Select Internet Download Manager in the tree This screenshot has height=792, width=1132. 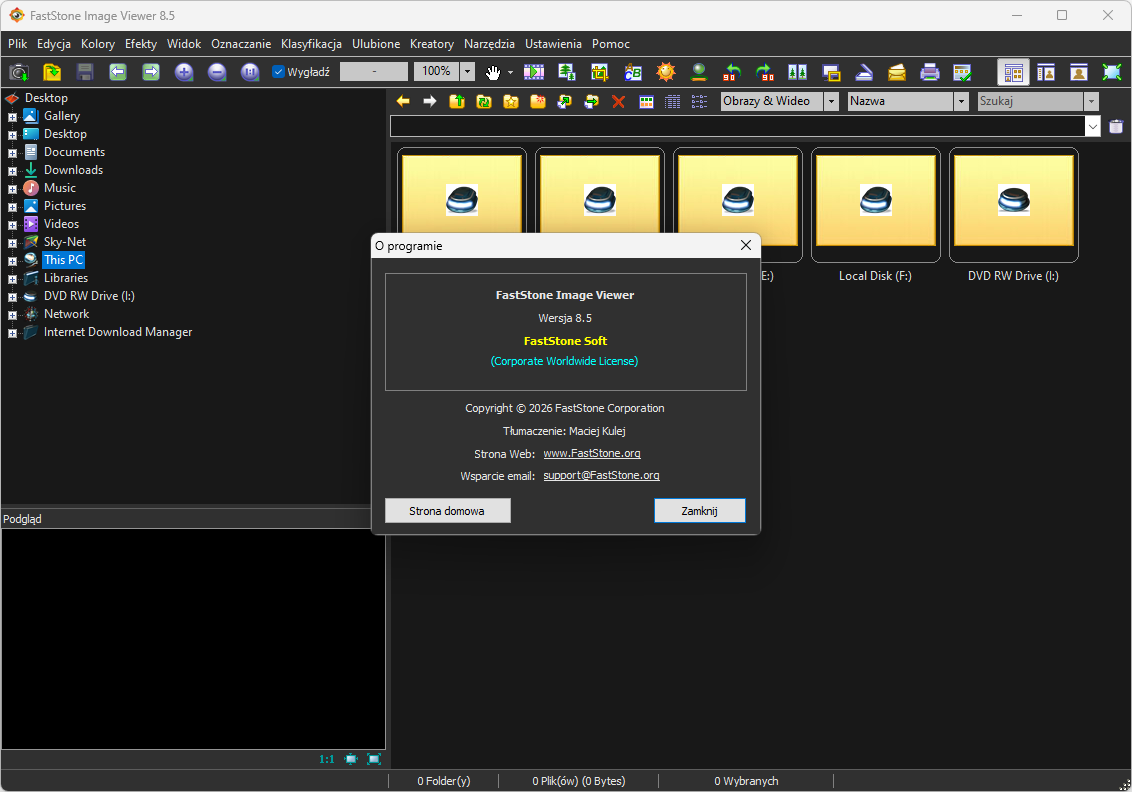(x=118, y=332)
